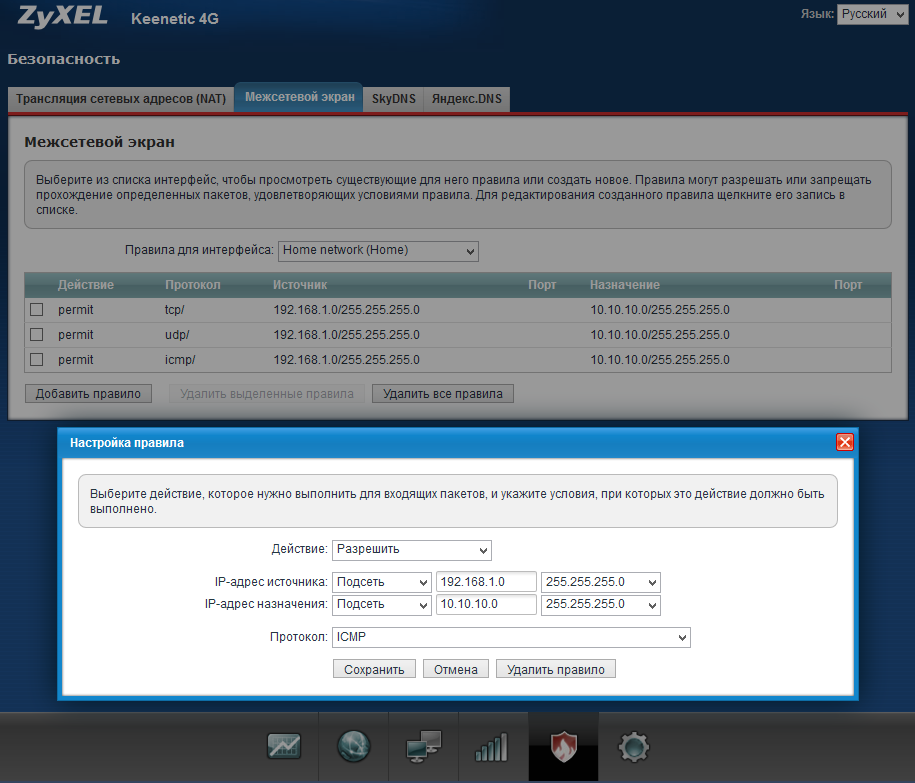
Task: Click the source IP address field
Action: 486,582
